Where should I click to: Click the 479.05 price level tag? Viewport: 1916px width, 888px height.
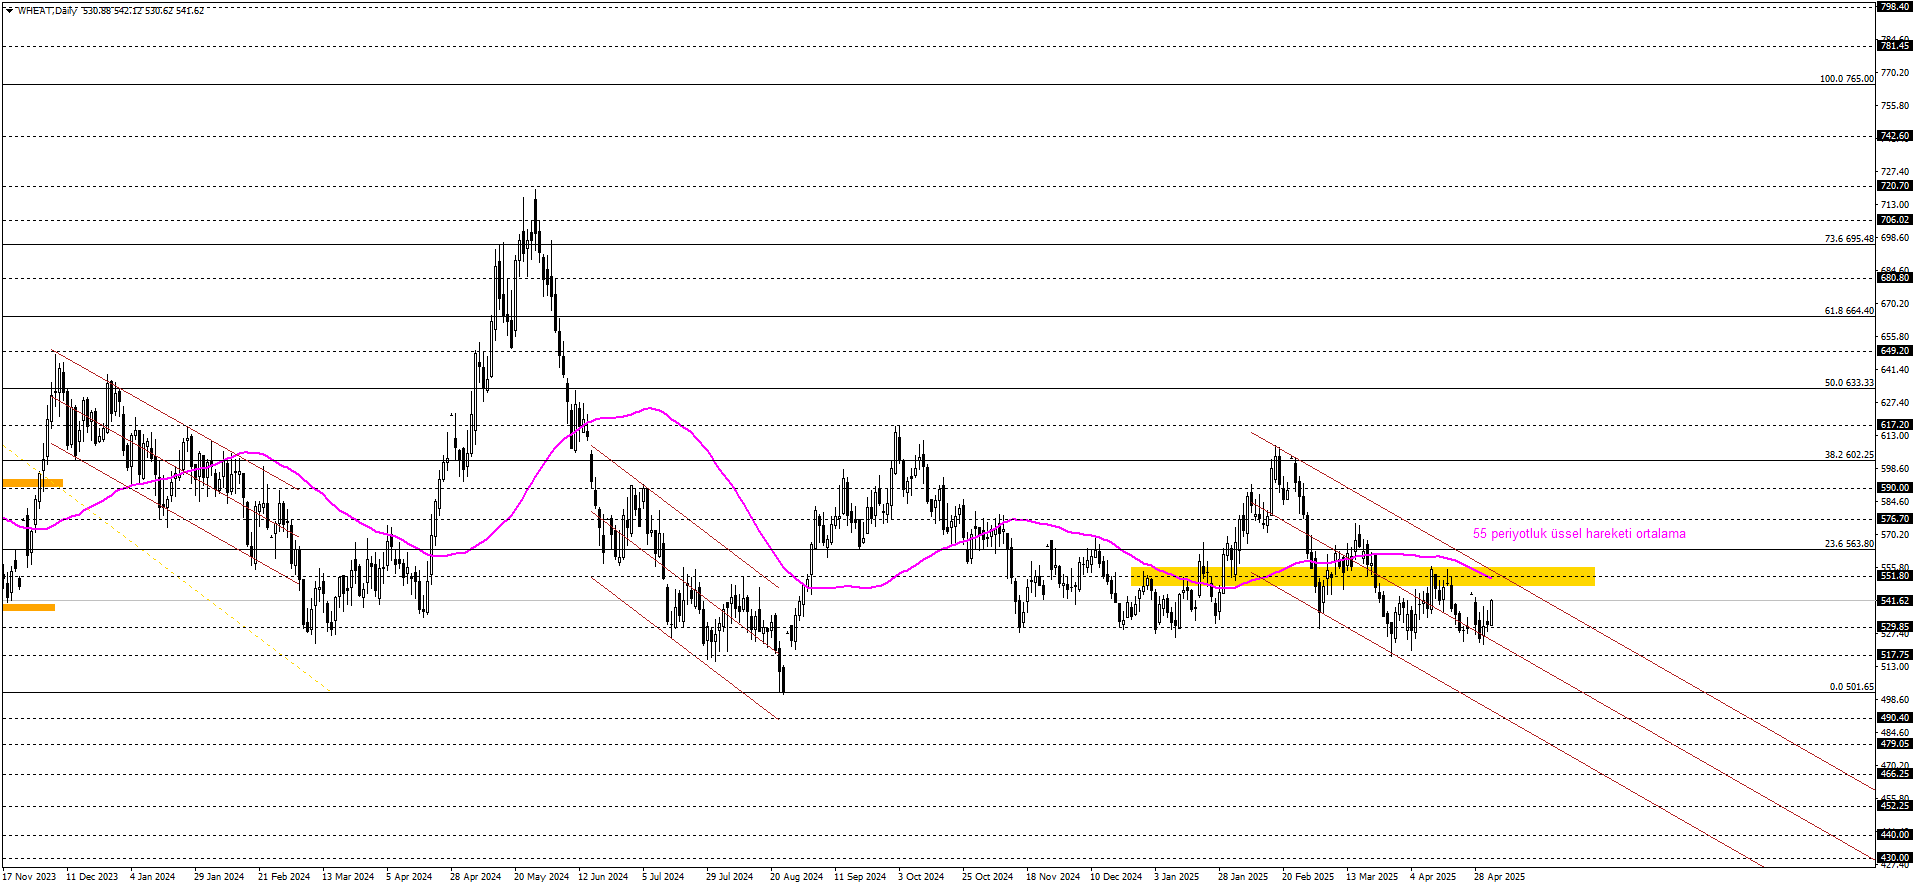pyautogui.click(x=1895, y=744)
